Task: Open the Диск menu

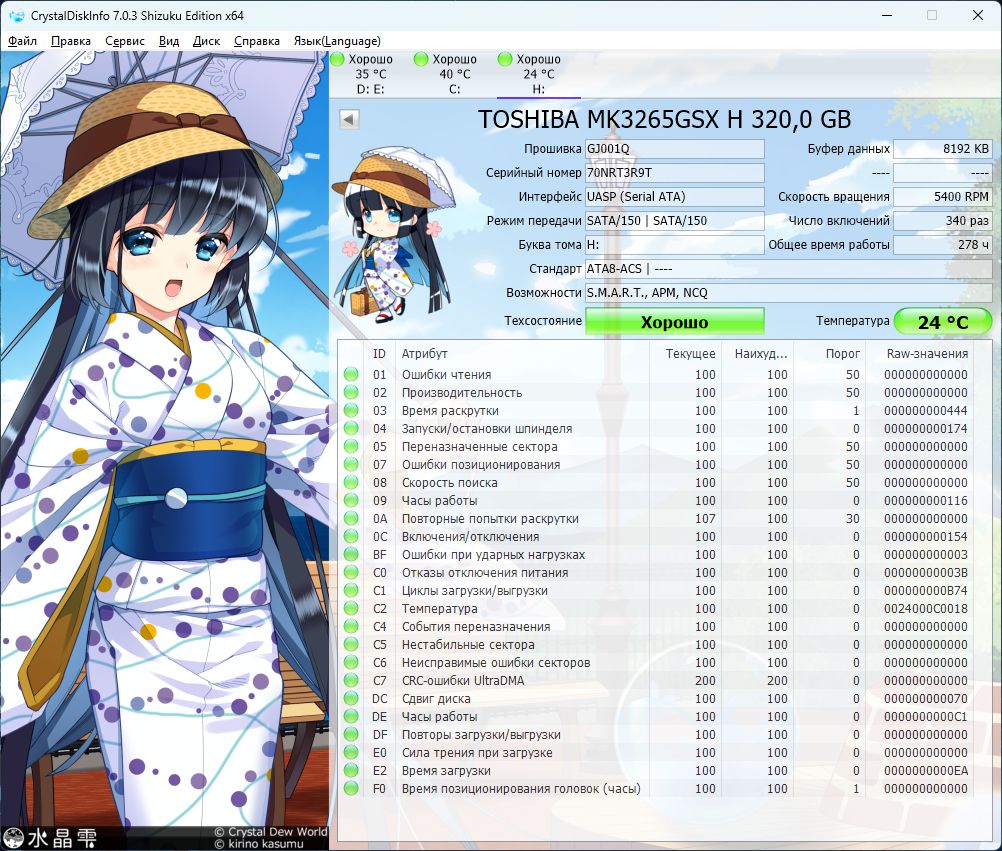Action: click(206, 41)
